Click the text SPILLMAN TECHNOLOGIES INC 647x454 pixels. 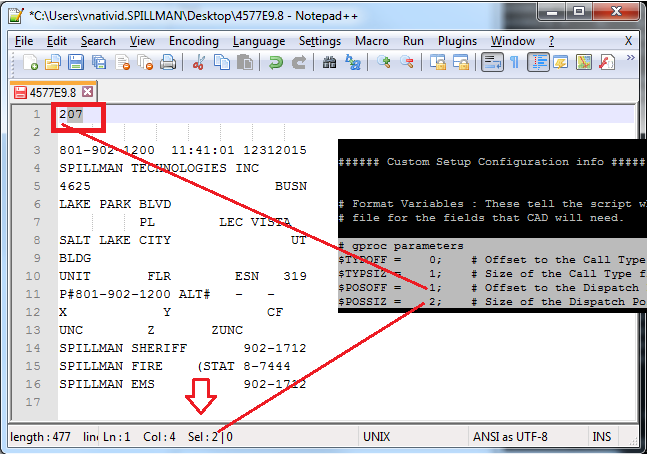[159, 168]
